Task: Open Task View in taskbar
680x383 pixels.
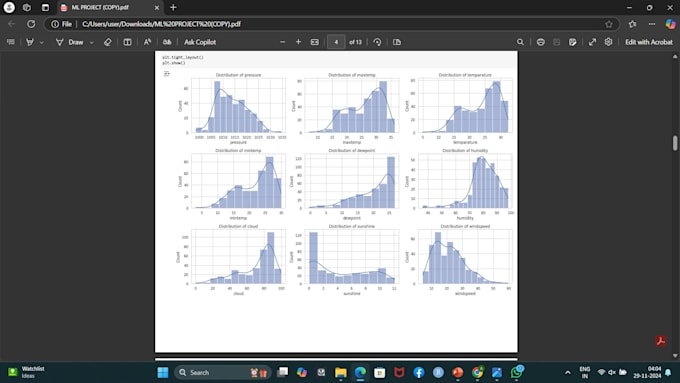Action: (x=283, y=373)
